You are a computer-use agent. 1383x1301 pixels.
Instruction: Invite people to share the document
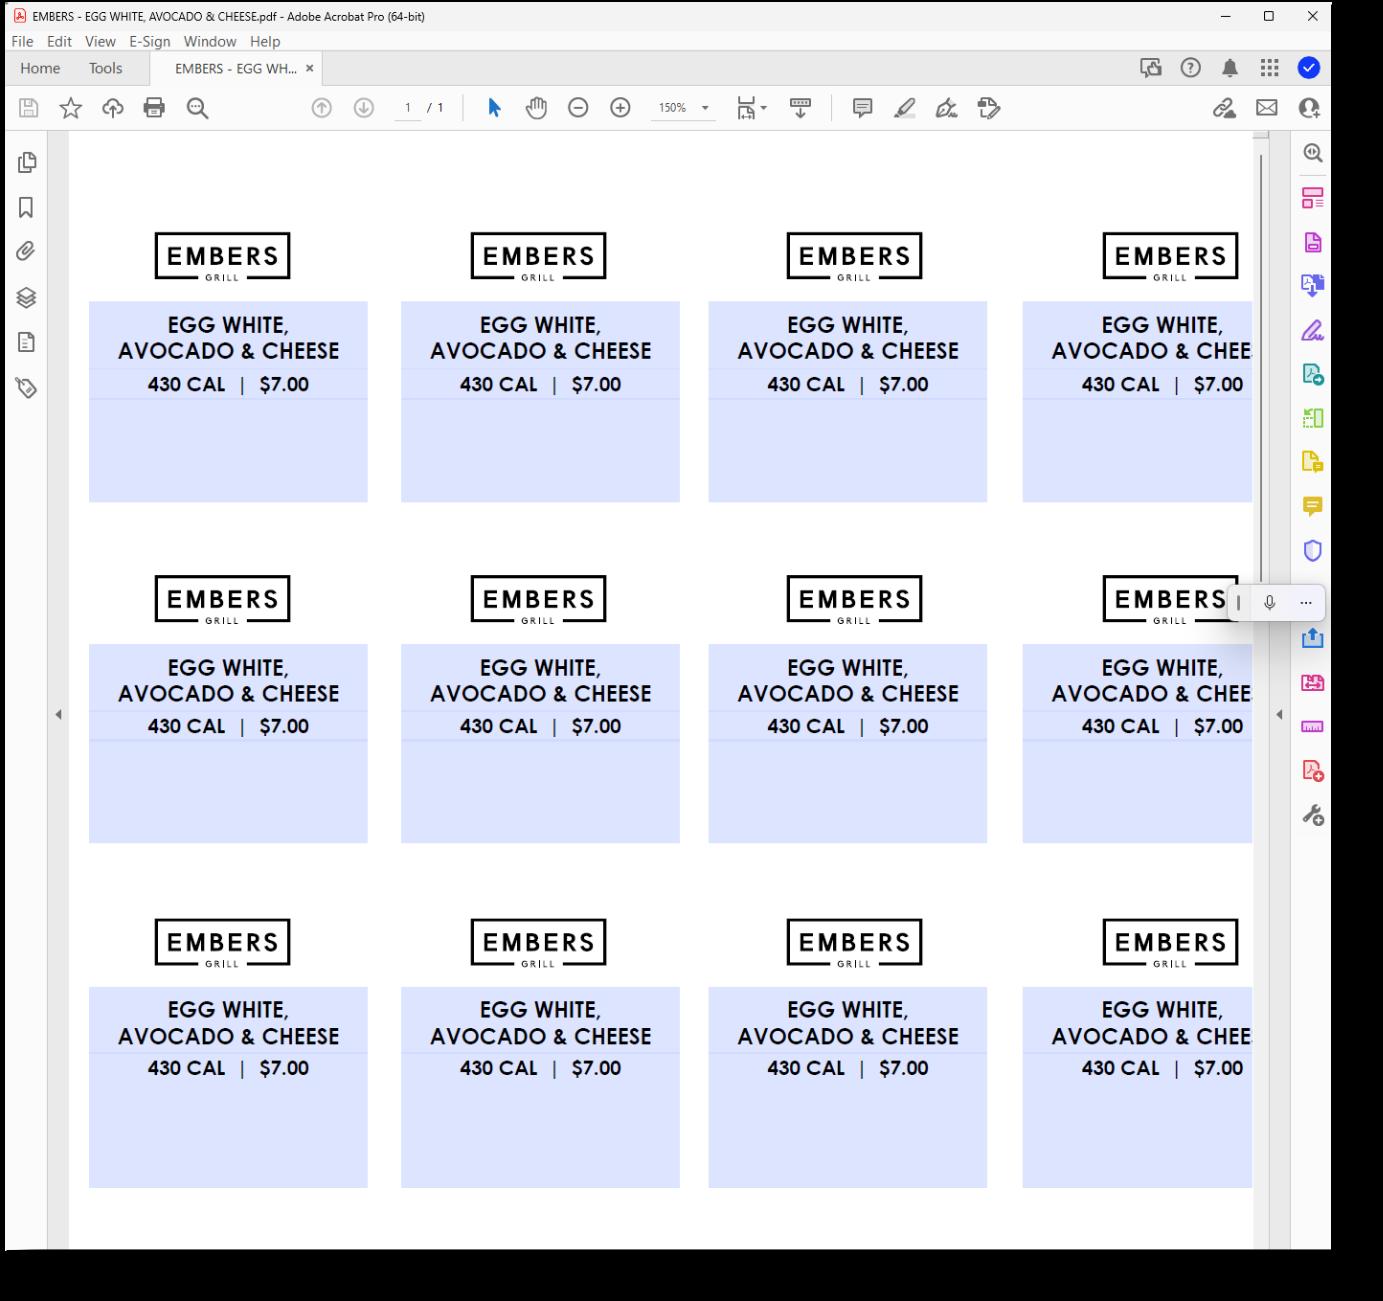pyautogui.click(x=1309, y=108)
